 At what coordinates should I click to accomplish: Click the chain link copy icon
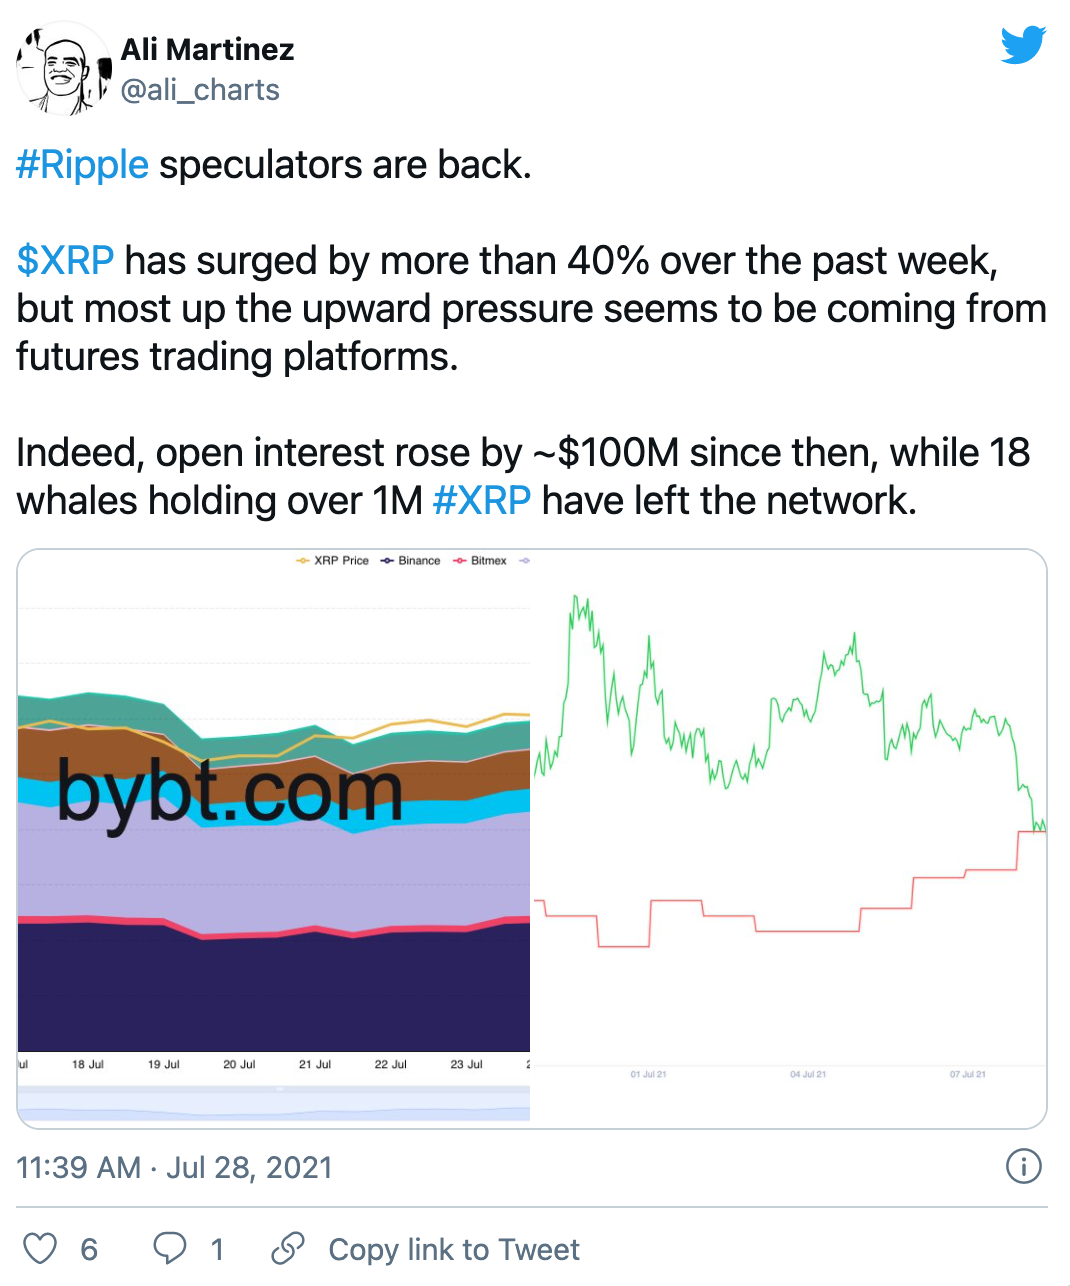click(x=288, y=1249)
